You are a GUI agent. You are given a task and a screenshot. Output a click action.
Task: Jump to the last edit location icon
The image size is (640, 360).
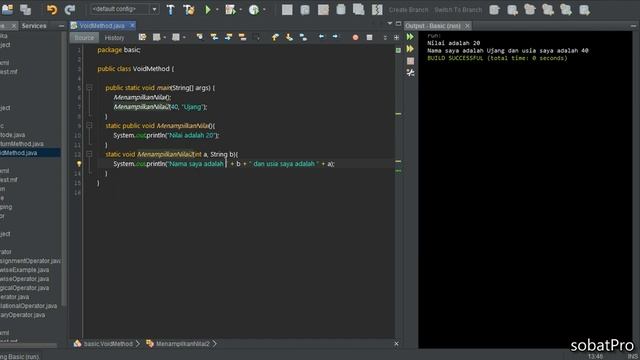click(x=142, y=37)
